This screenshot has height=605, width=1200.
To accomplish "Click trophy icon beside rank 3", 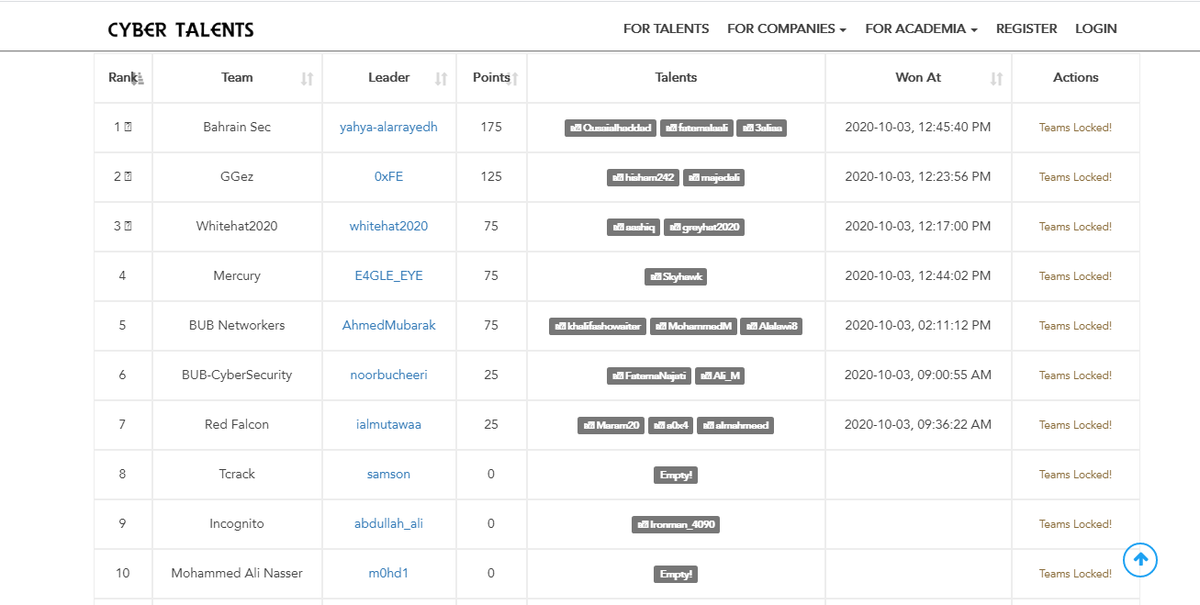I will tap(128, 226).
